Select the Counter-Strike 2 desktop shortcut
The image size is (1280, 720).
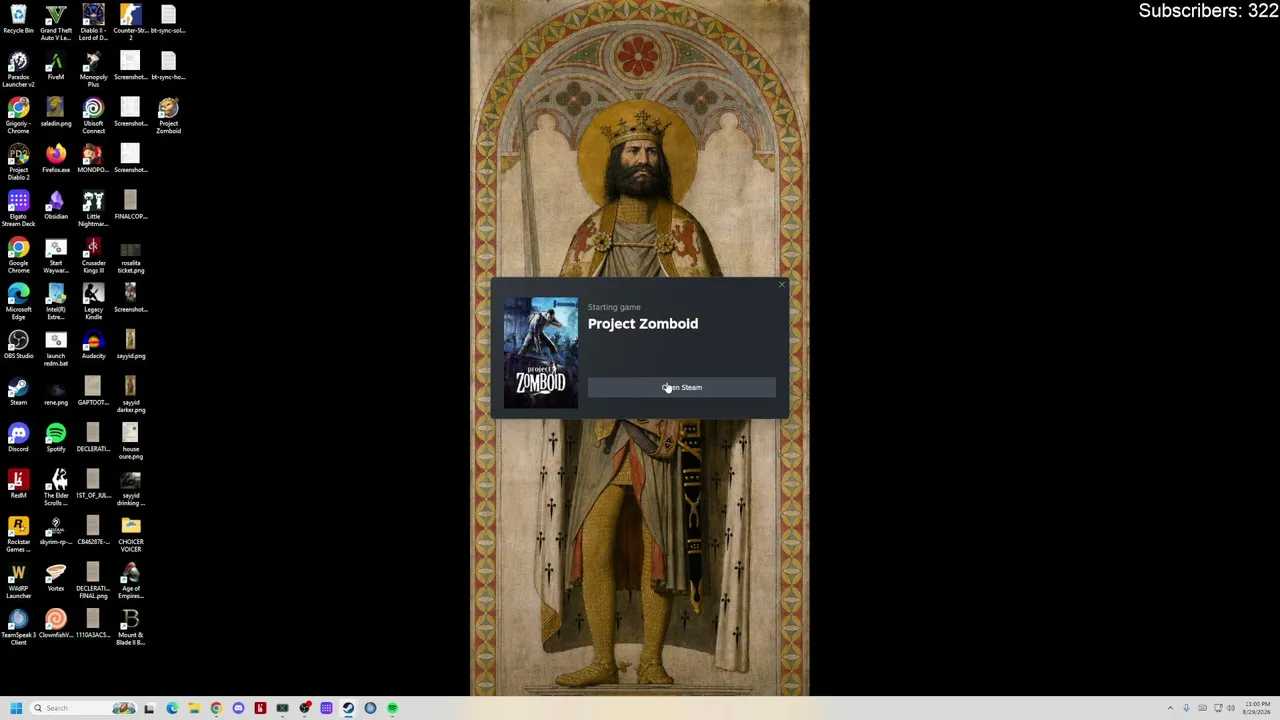[x=131, y=23]
